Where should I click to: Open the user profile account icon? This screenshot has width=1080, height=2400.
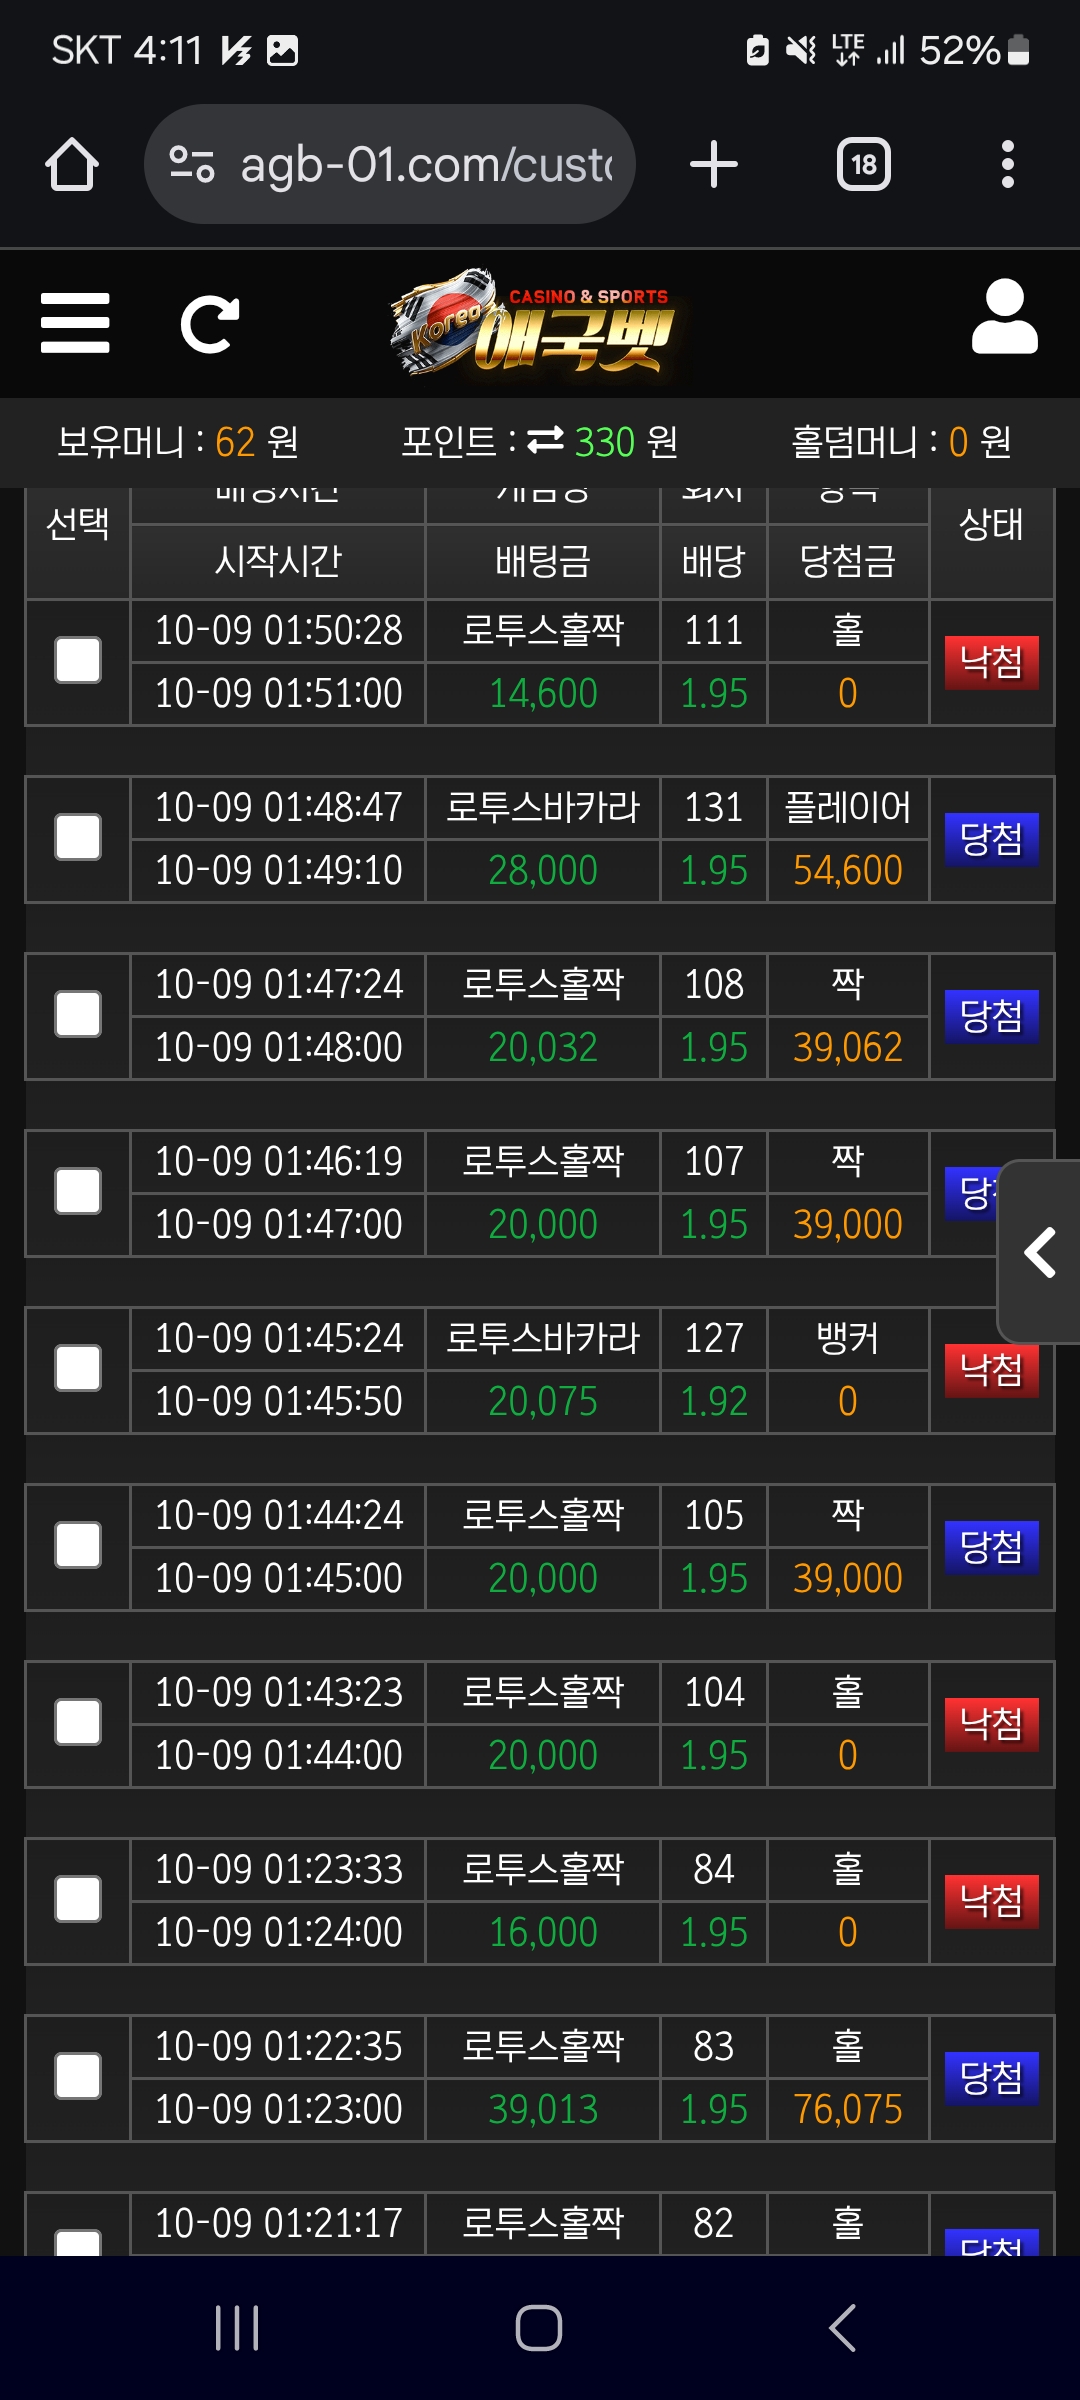[x=1004, y=318]
